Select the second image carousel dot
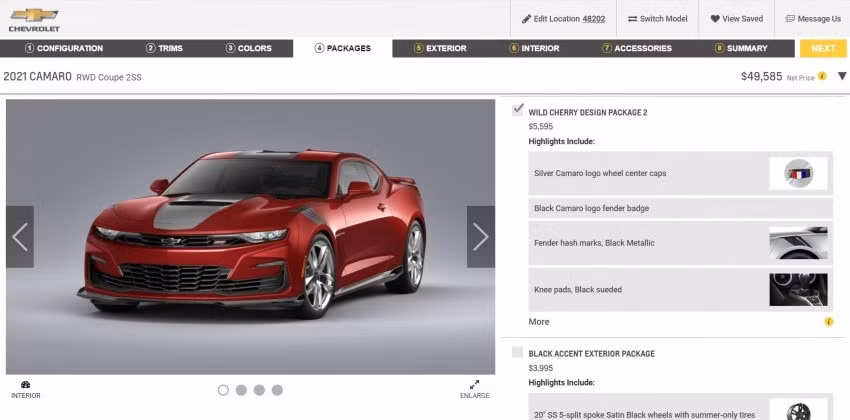 [x=241, y=390]
